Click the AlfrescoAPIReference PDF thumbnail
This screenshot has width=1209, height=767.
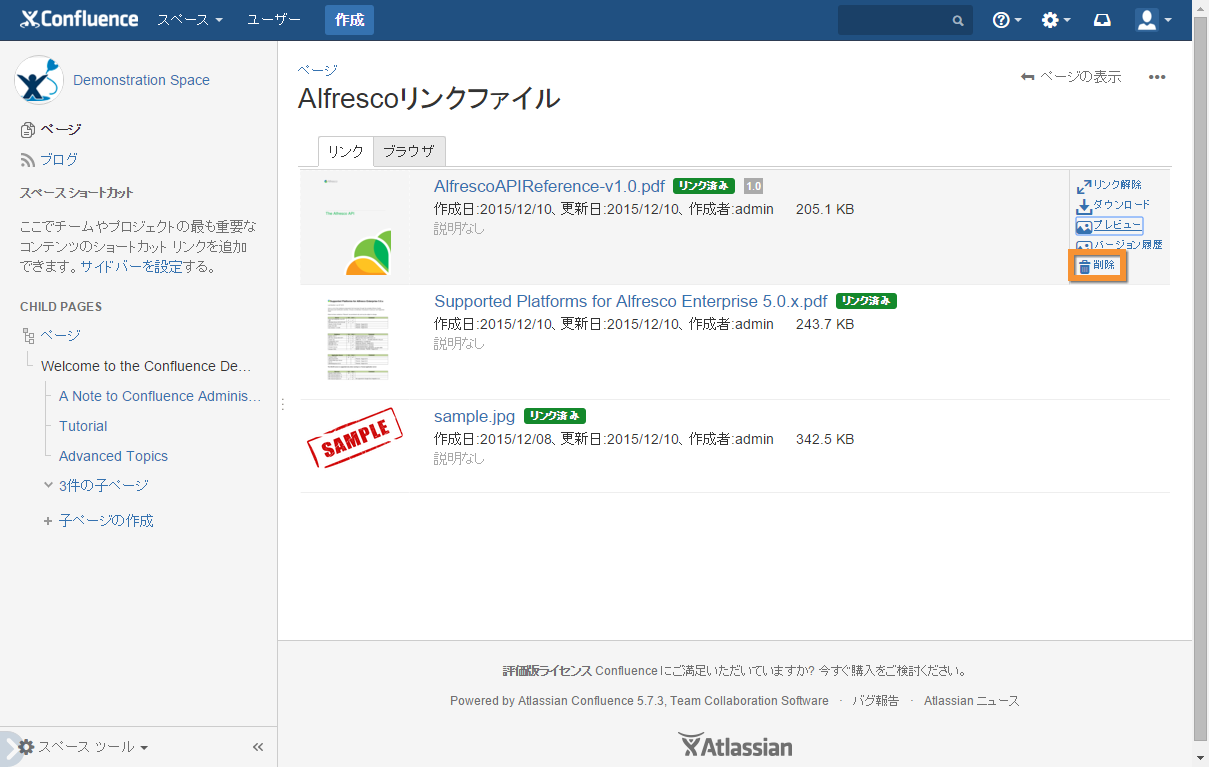pyautogui.click(x=358, y=227)
